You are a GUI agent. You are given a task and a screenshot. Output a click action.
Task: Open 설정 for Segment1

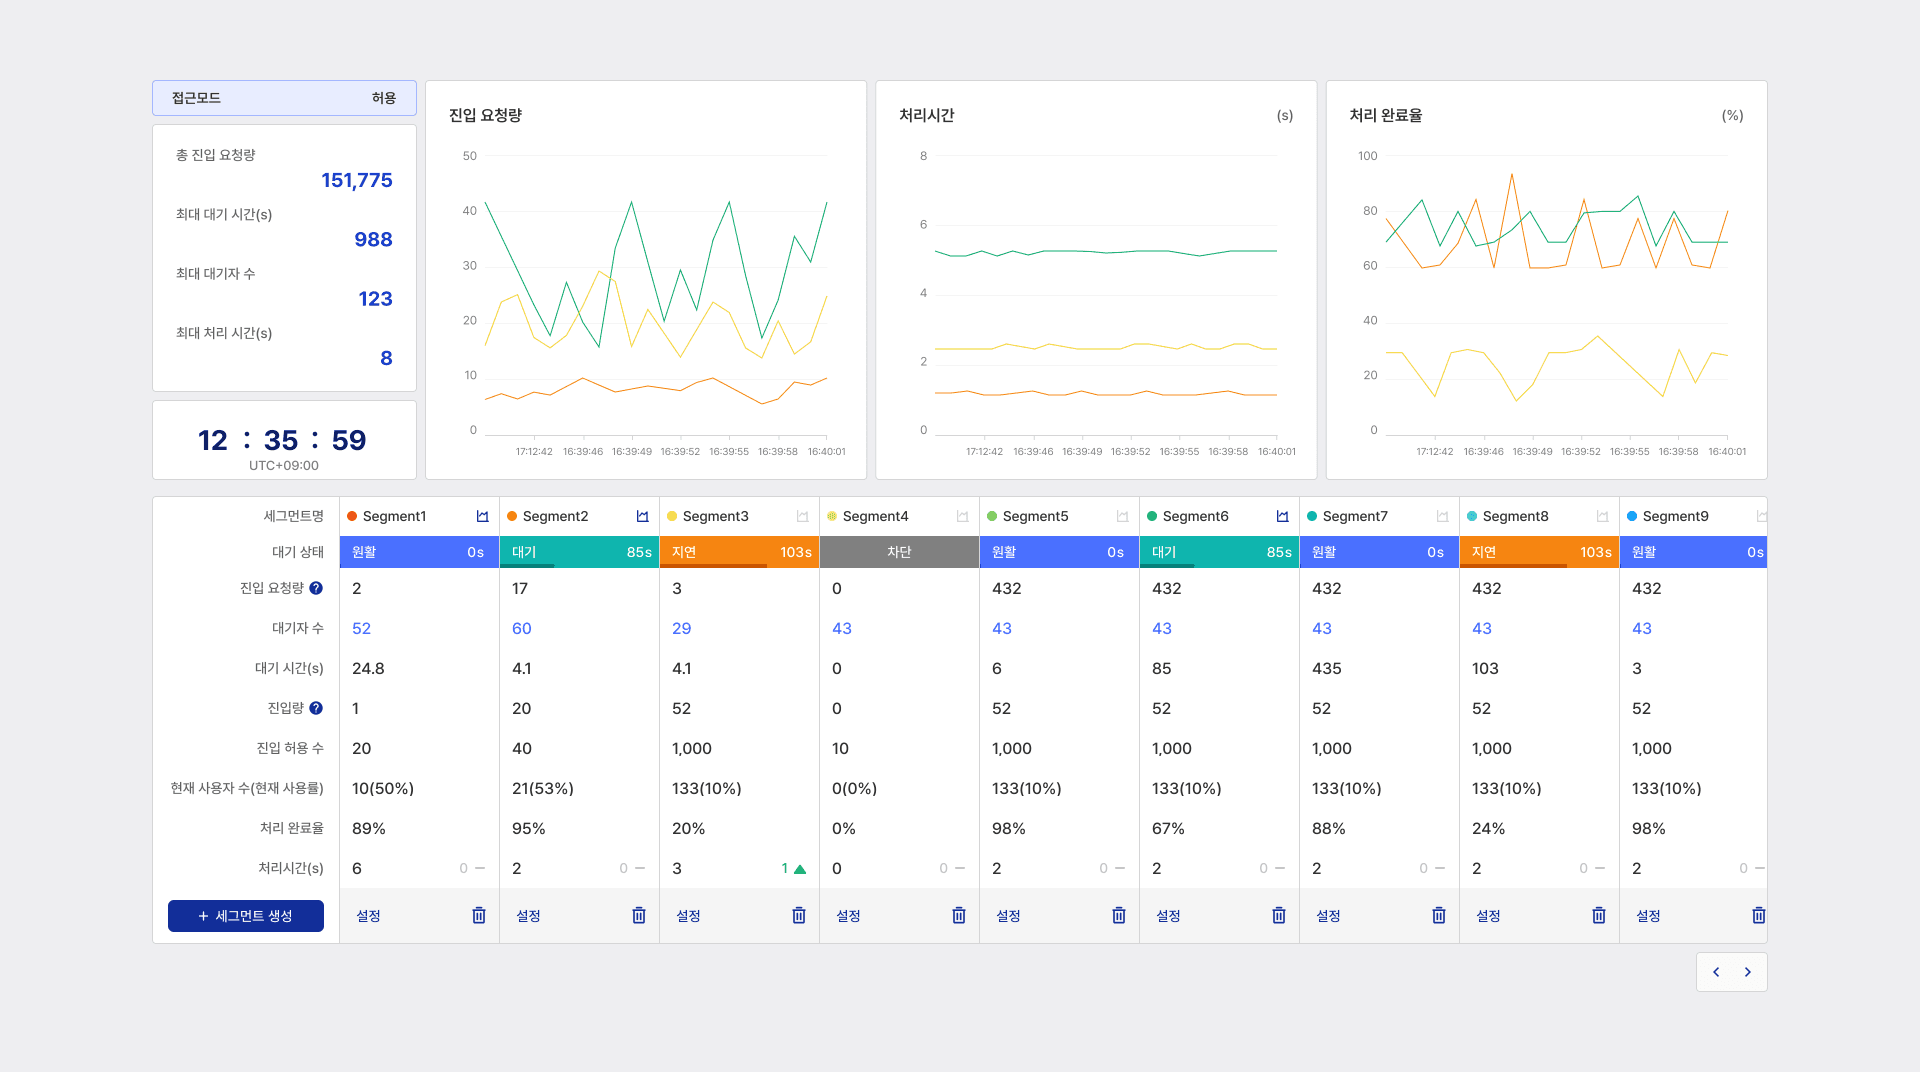tap(368, 916)
